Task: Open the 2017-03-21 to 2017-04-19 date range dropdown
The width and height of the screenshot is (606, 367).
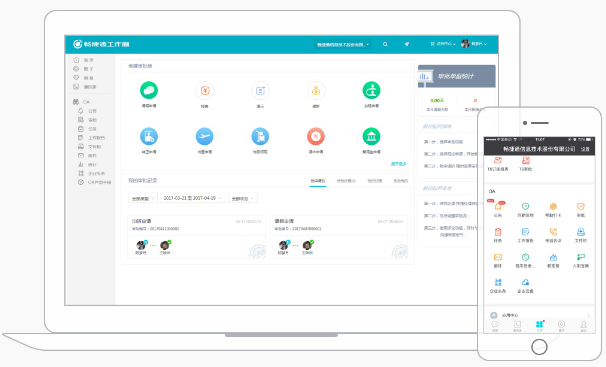Action: tap(192, 198)
